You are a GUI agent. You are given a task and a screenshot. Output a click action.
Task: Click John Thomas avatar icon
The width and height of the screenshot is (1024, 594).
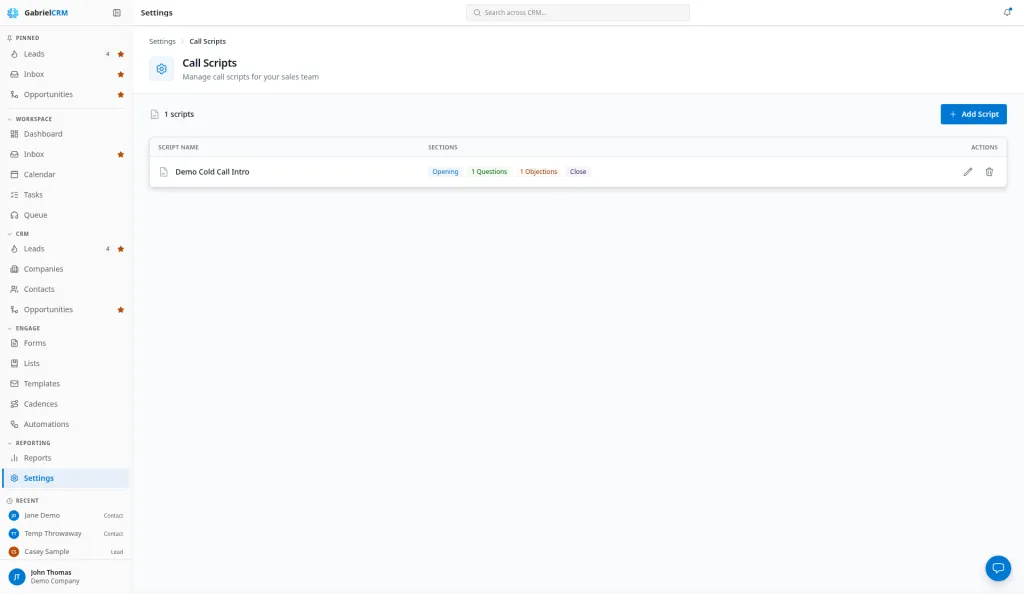coord(17,576)
